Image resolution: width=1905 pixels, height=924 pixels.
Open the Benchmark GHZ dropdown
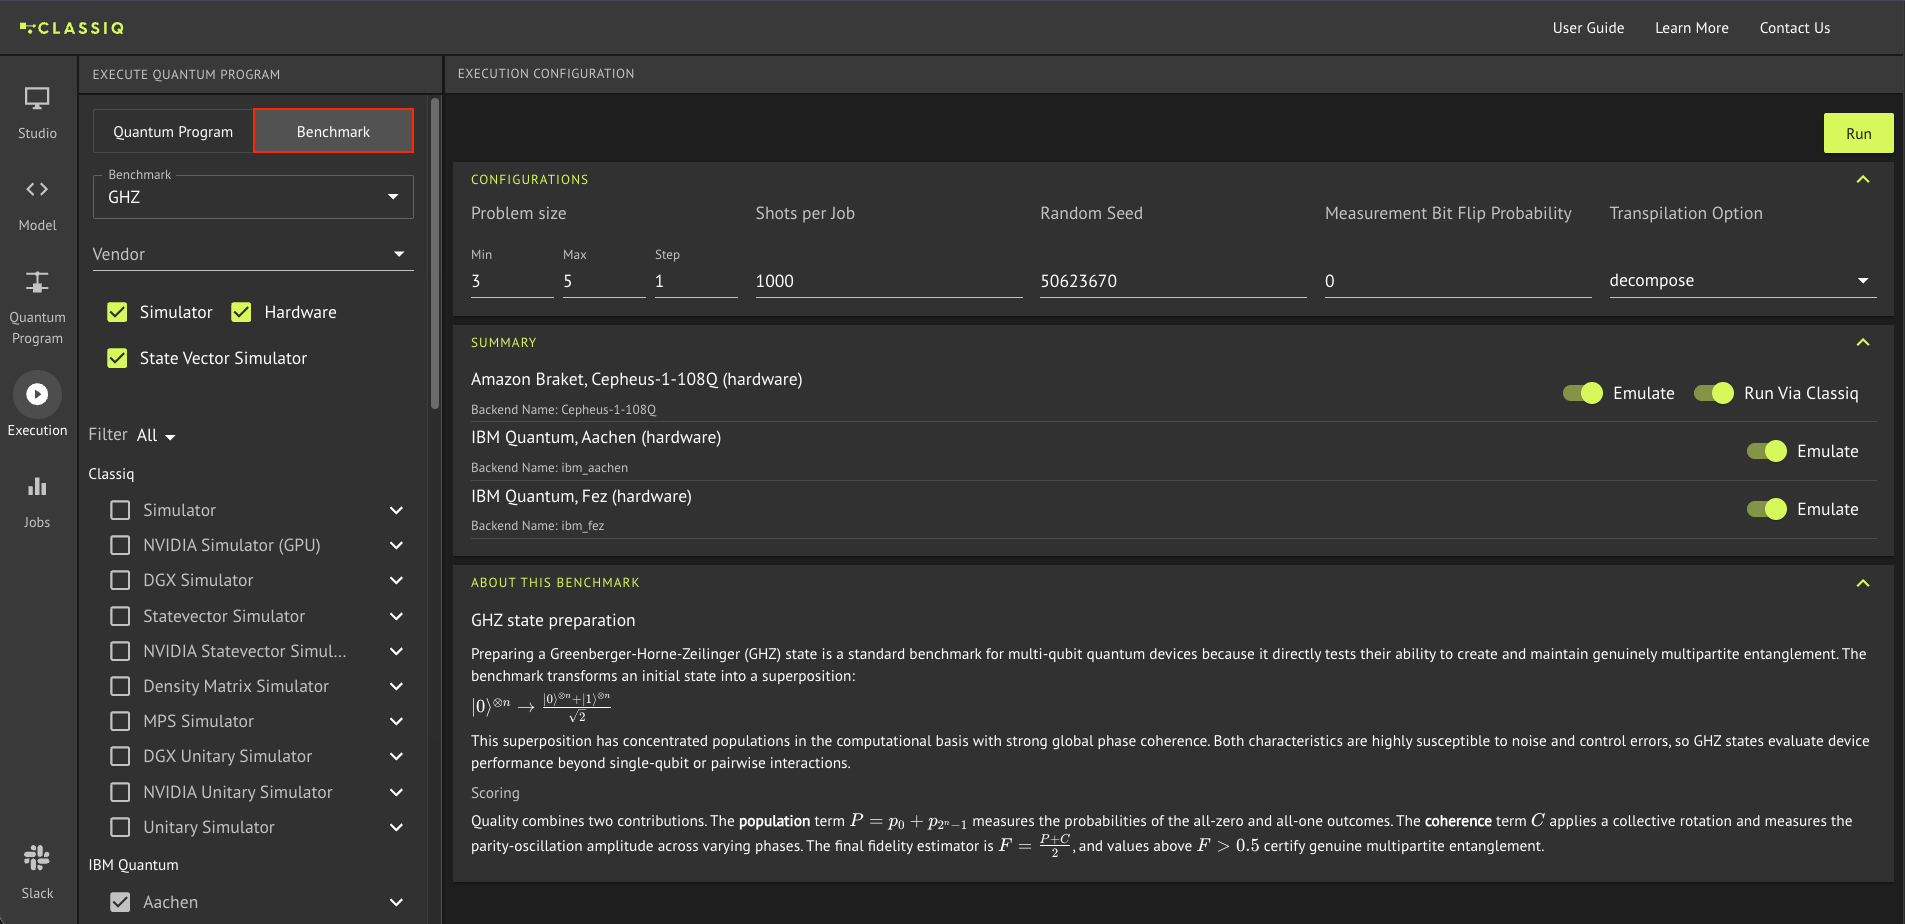pos(253,197)
